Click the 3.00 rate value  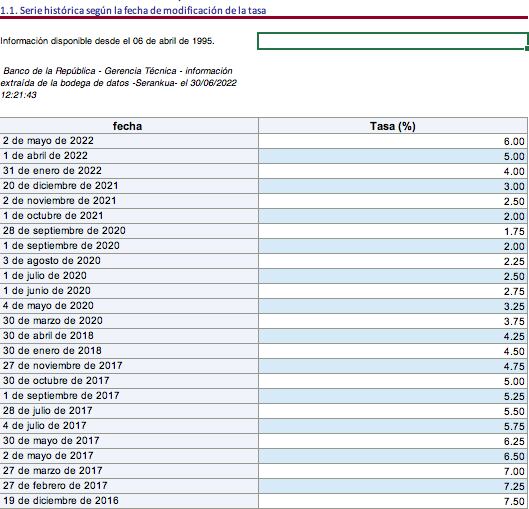[x=514, y=187]
